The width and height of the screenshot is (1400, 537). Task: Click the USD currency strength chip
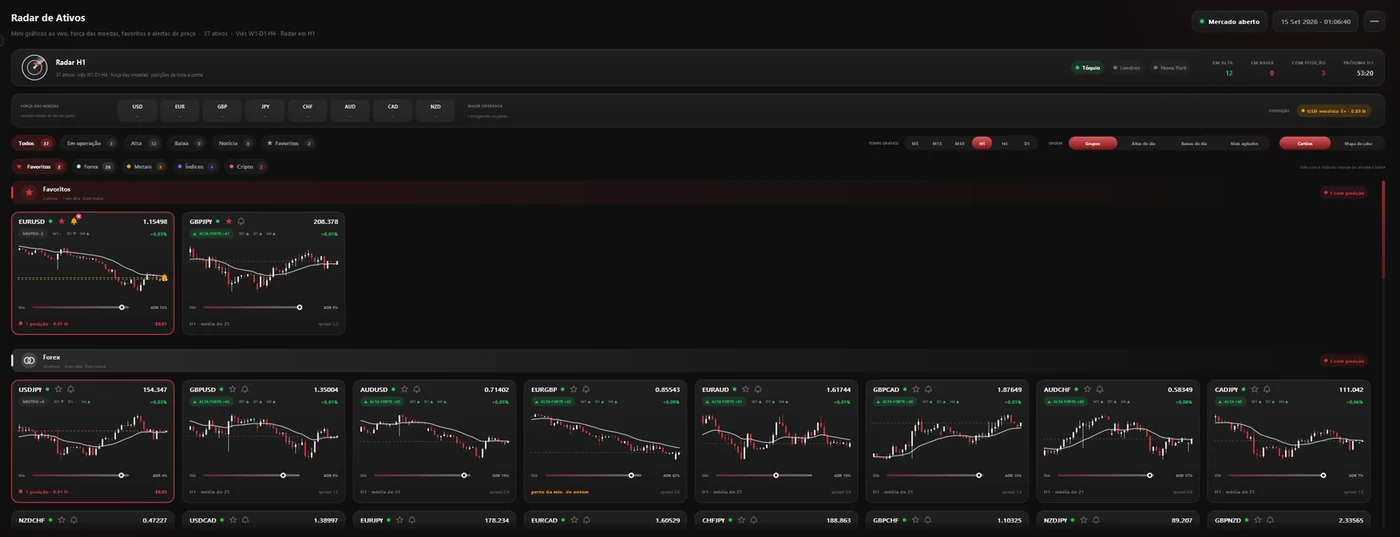[137, 110]
